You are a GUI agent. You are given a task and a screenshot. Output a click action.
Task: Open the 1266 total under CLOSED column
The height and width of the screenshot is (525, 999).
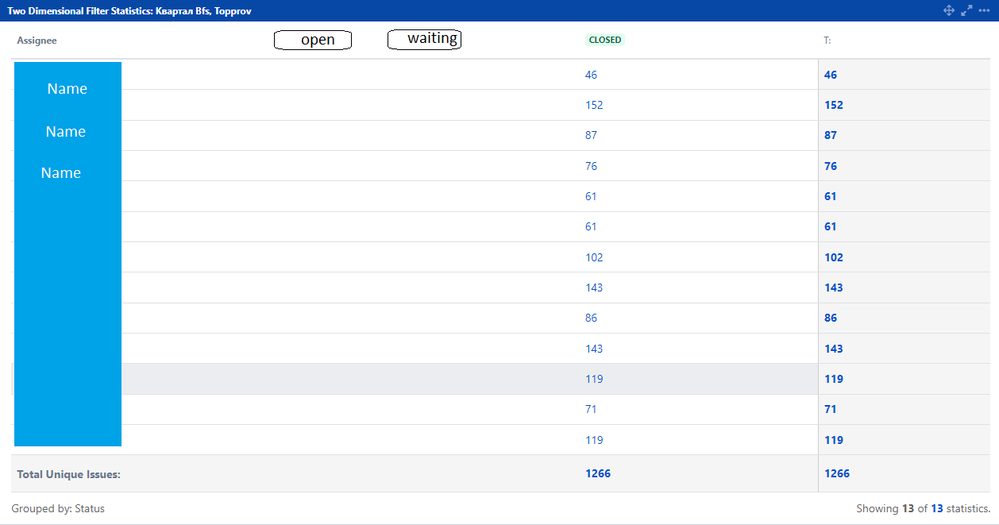pyautogui.click(x=598, y=473)
